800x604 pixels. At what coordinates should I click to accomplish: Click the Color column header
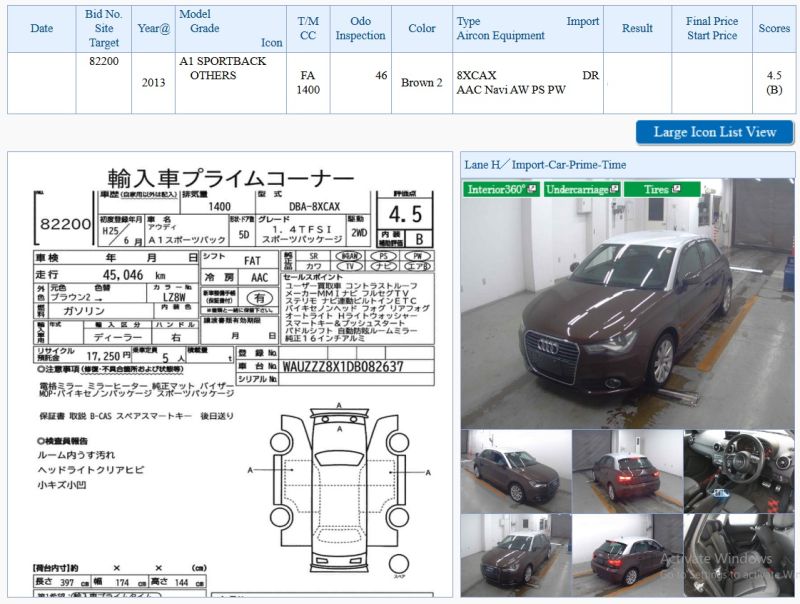422,29
